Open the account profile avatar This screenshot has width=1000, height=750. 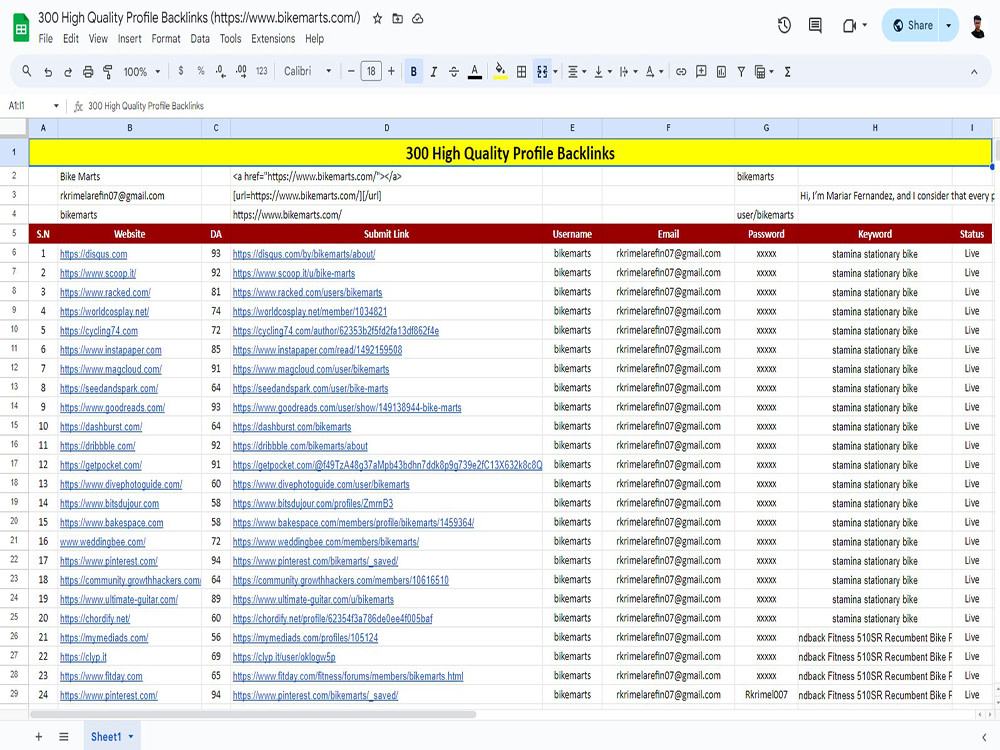click(978, 26)
